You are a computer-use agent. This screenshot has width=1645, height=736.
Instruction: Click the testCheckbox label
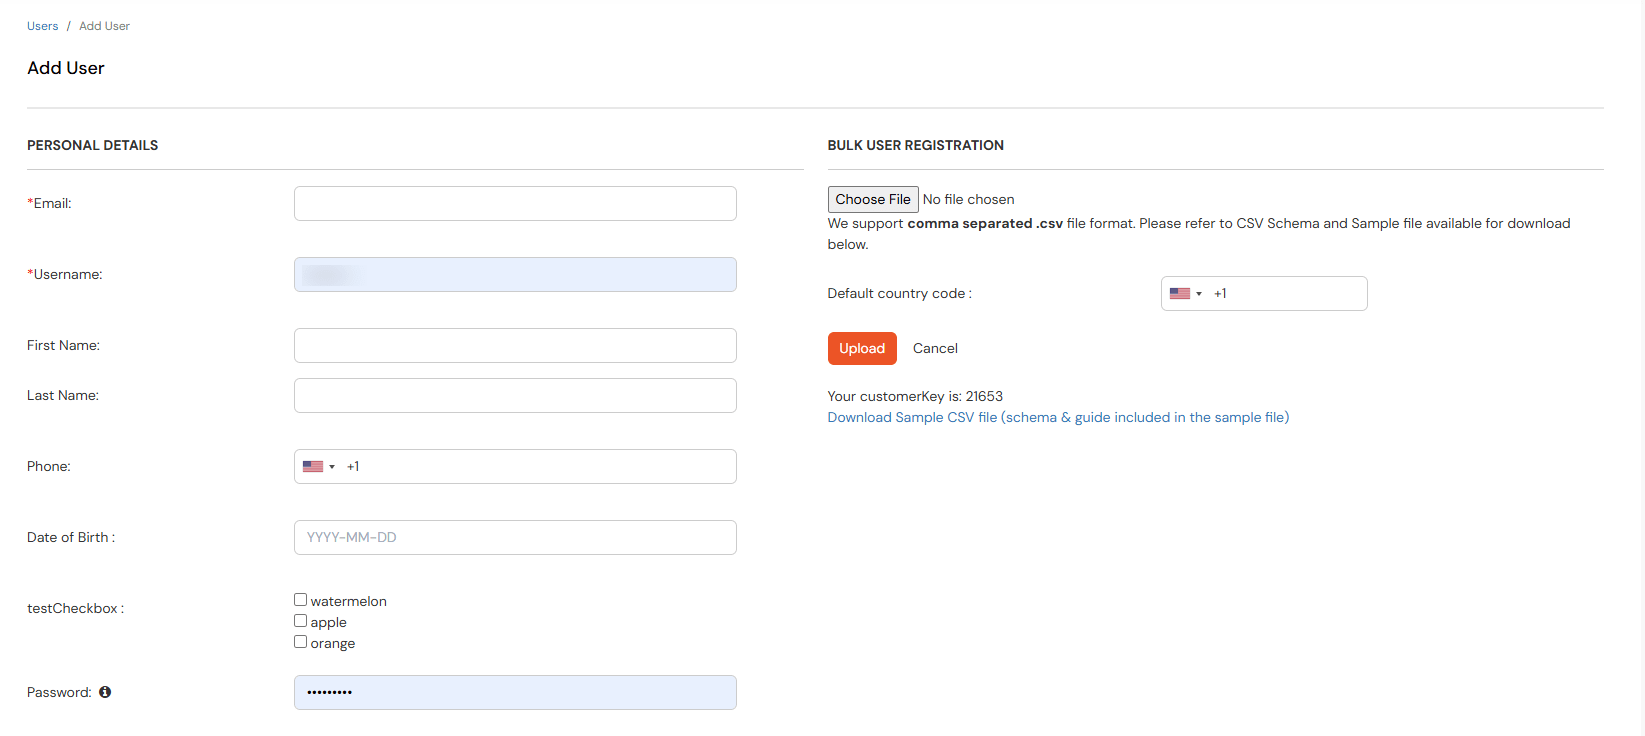click(75, 608)
